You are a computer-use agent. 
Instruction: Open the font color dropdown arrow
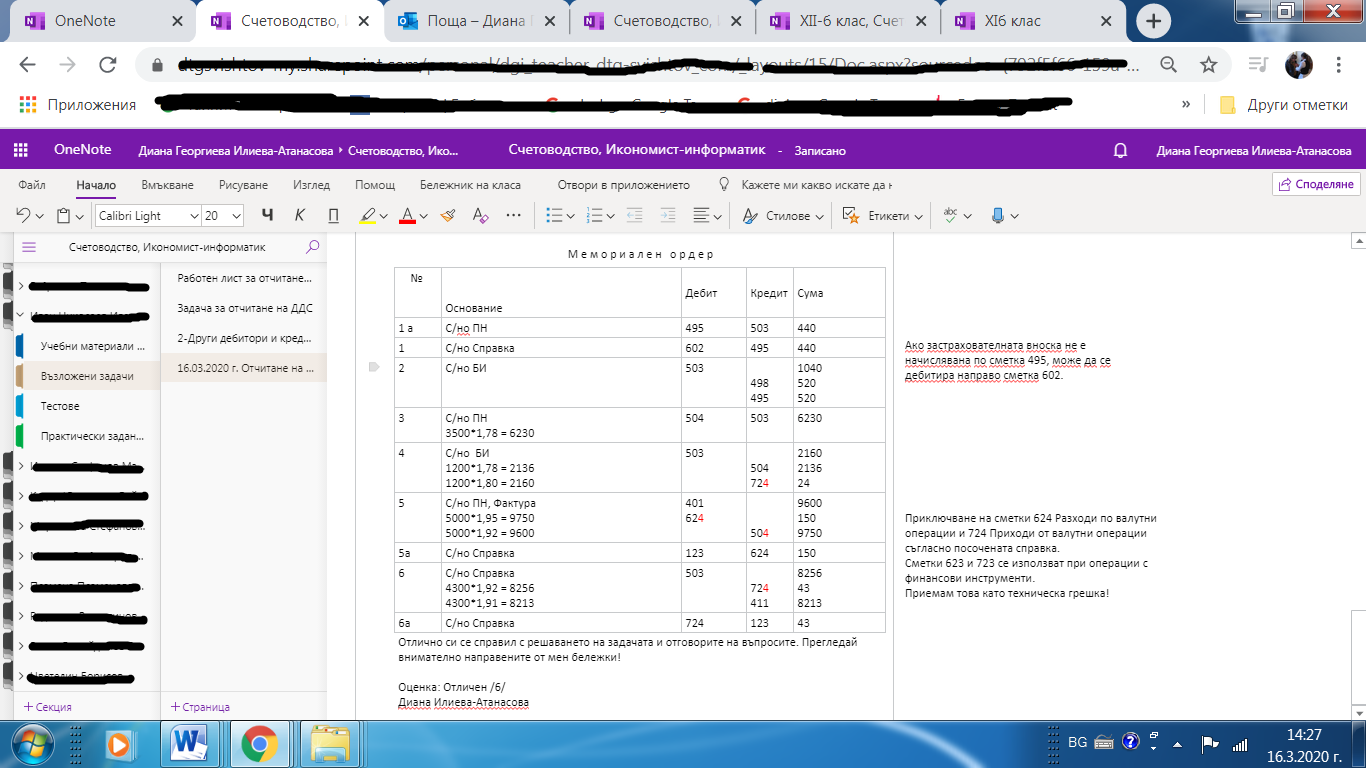point(424,216)
